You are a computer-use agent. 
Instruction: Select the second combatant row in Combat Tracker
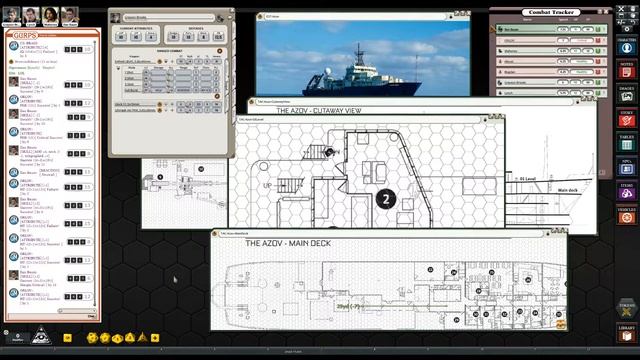[x=551, y=40]
